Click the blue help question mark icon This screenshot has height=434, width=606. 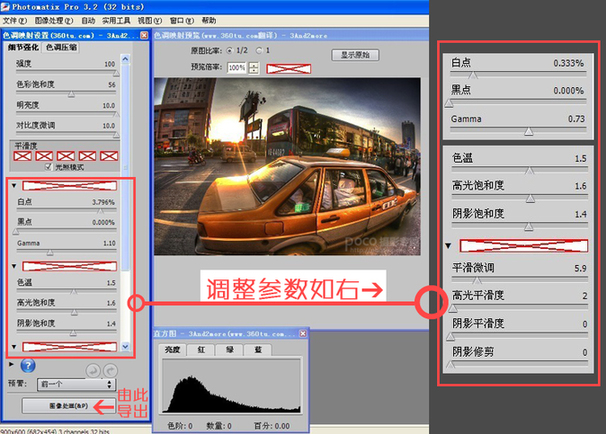(x=28, y=366)
